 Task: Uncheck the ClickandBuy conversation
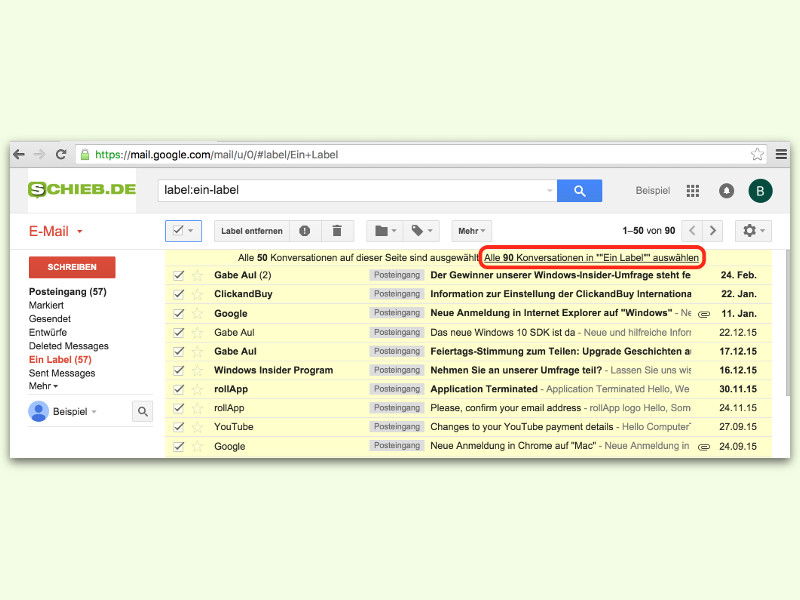[178, 294]
